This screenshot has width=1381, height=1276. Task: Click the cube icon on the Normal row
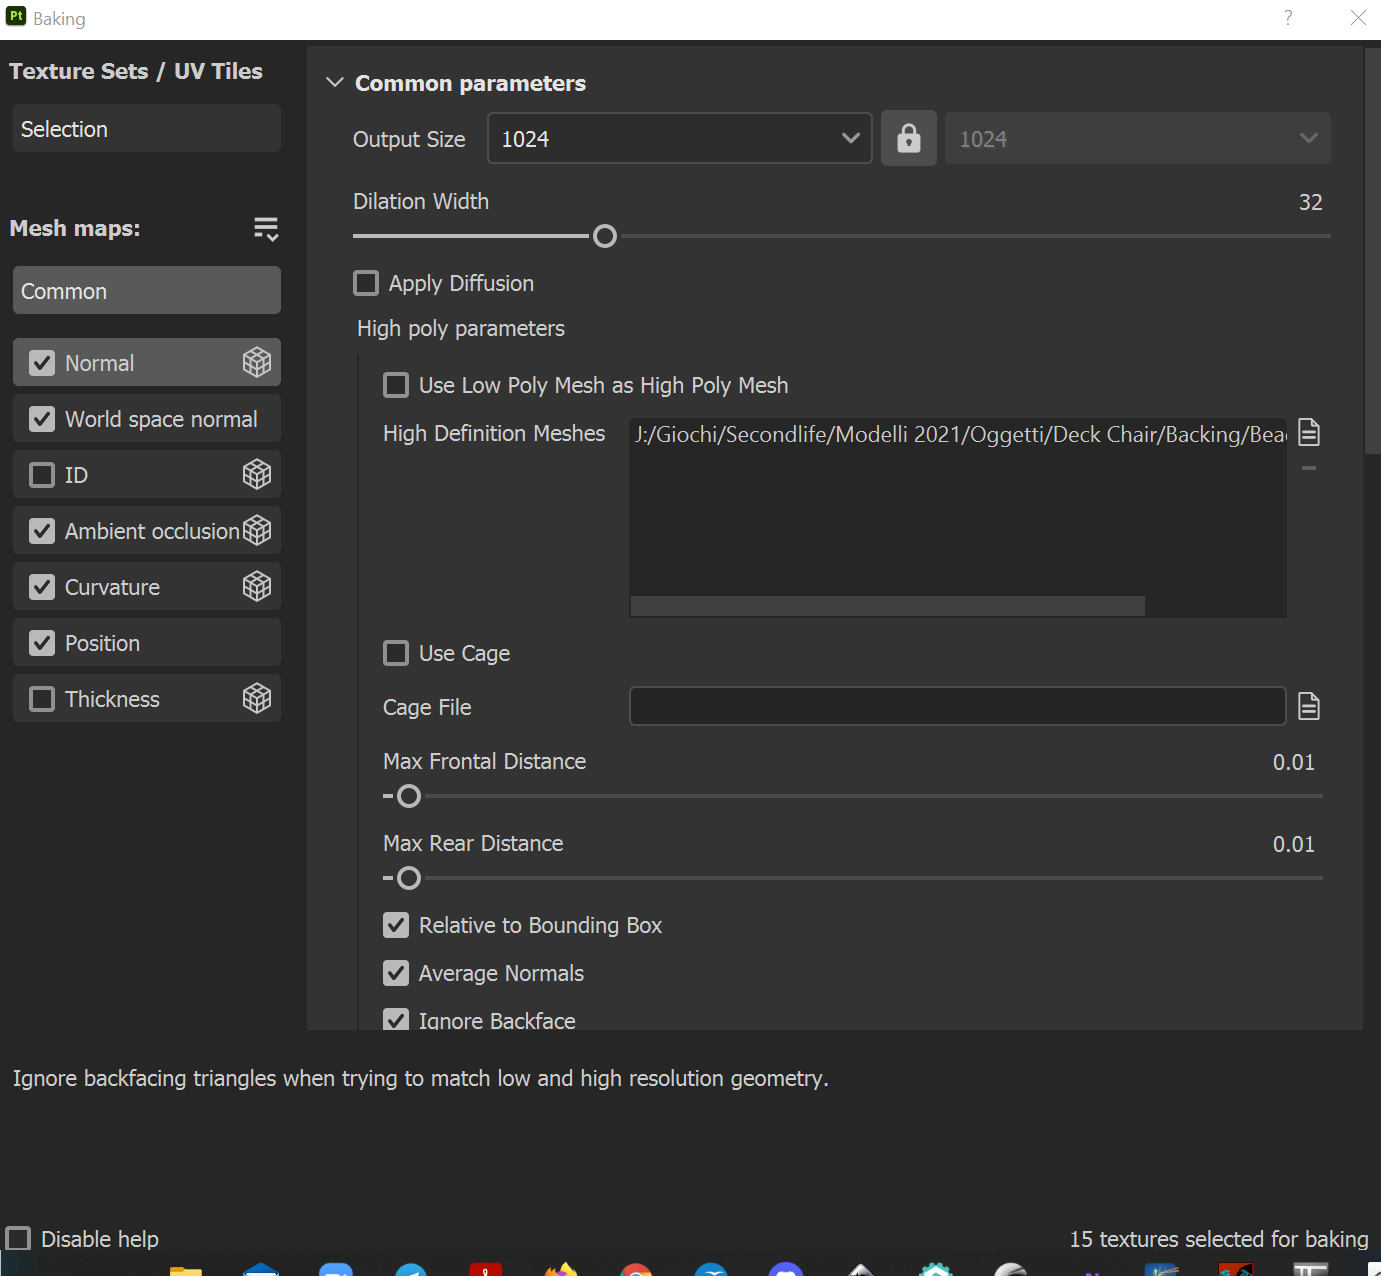coord(257,362)
